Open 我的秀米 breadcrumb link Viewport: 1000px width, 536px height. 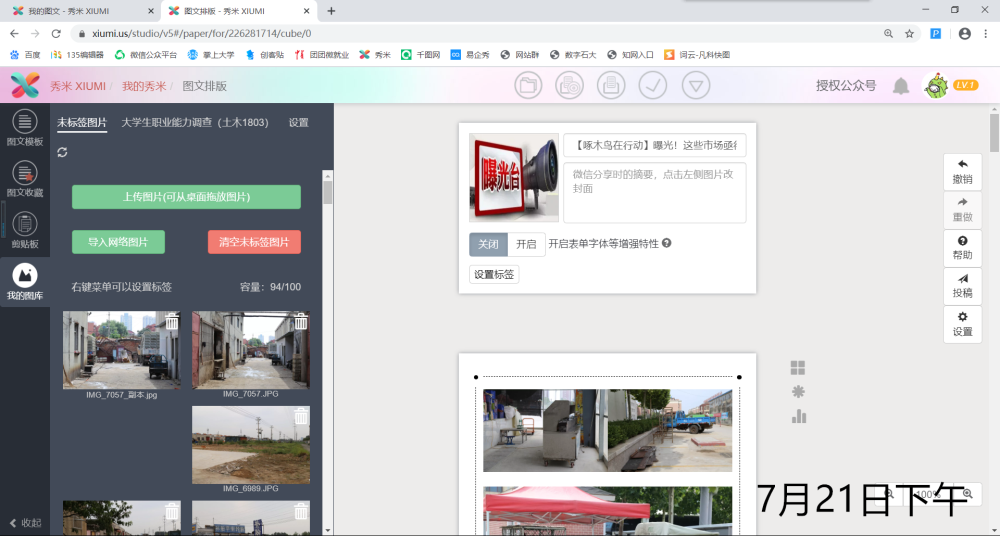tap(144, 86)
